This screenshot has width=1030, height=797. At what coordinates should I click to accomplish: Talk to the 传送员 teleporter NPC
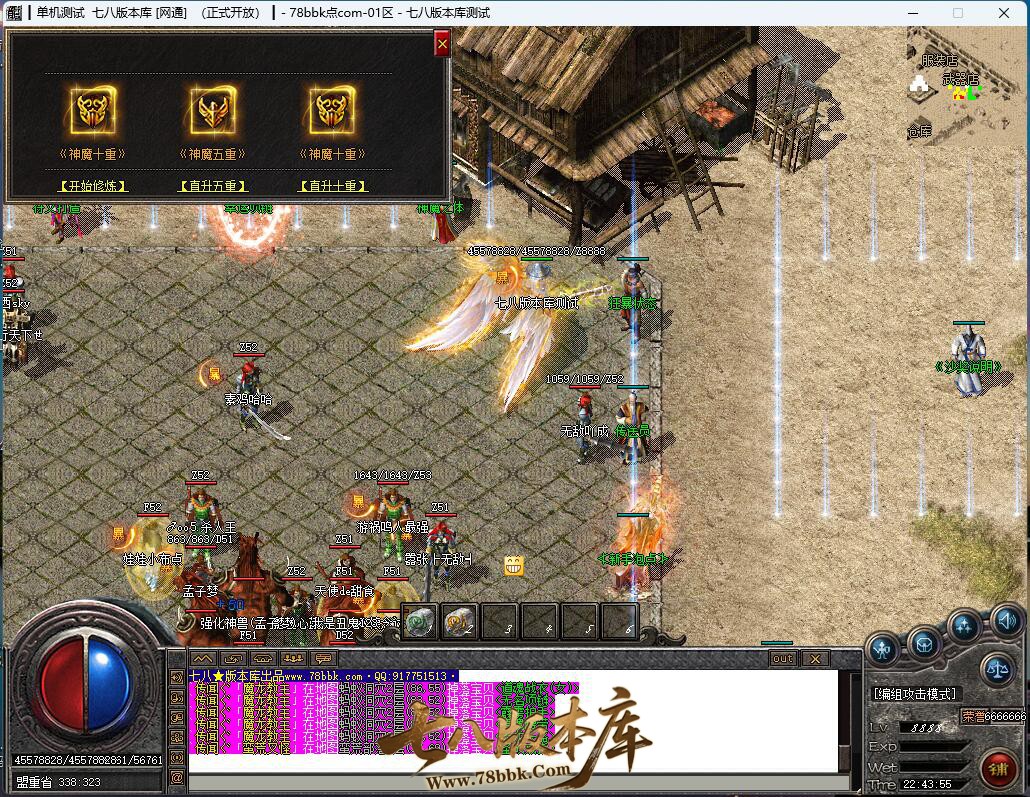[633, 424]
